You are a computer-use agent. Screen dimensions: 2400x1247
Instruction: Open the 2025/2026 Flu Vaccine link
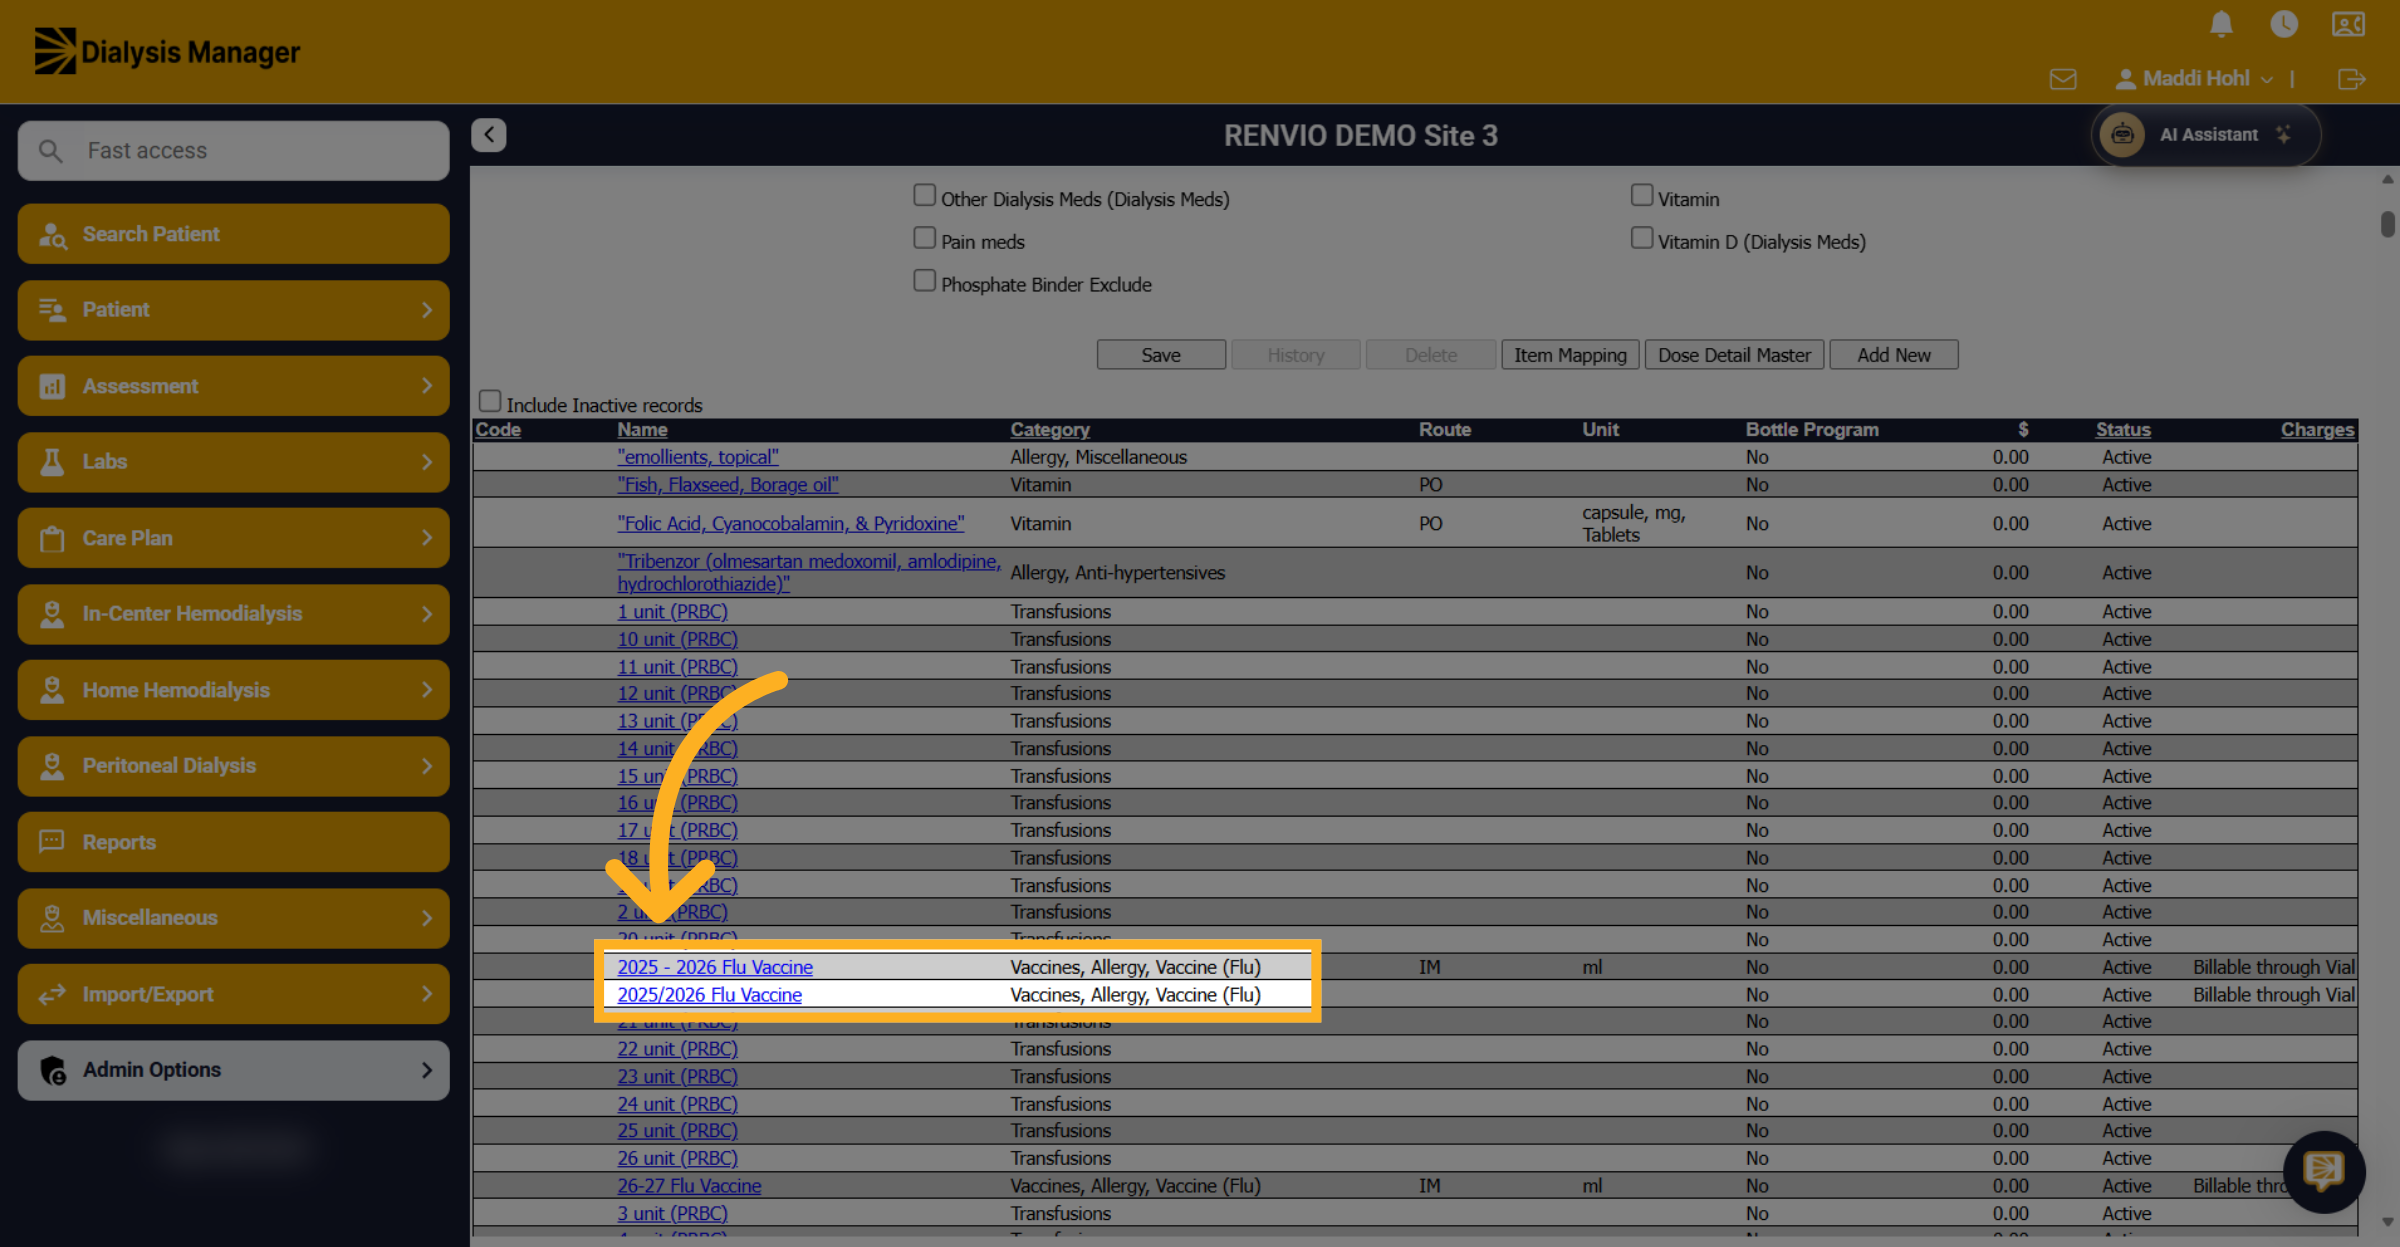709,995
